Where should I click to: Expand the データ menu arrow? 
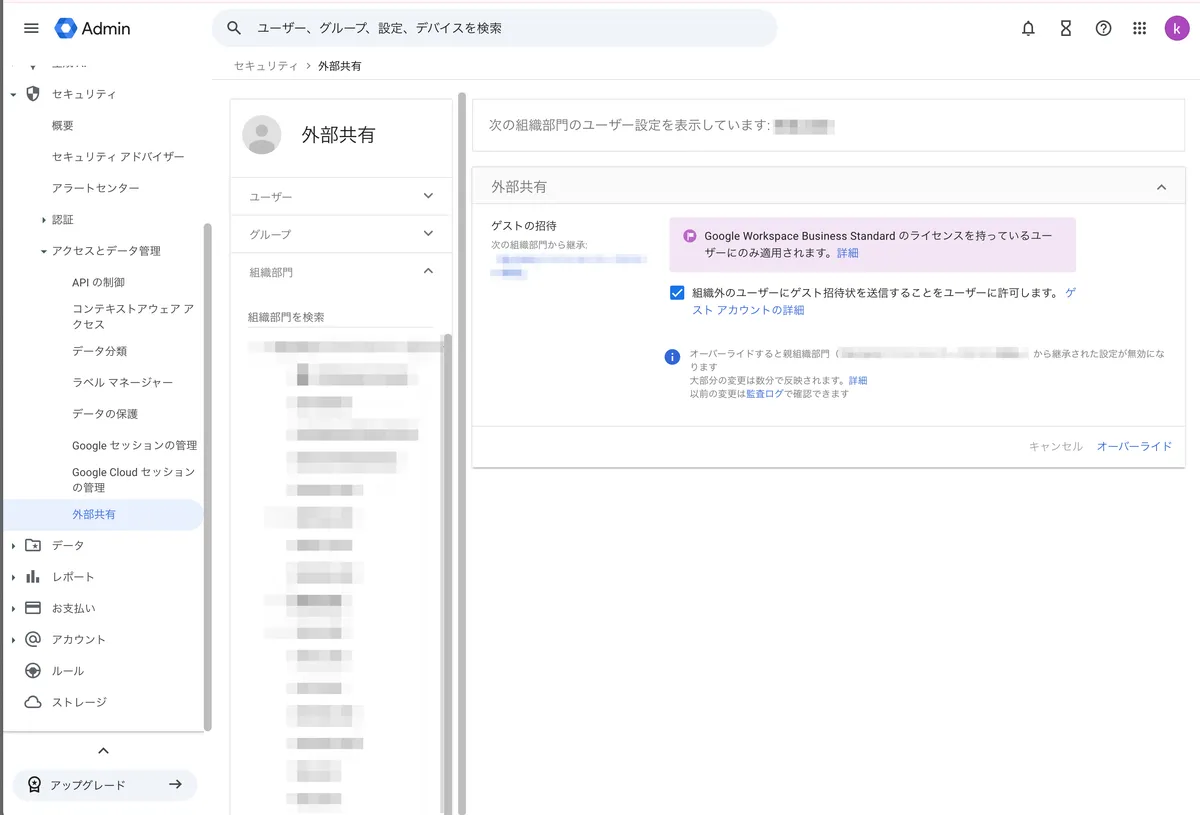[x=13, y=546]
